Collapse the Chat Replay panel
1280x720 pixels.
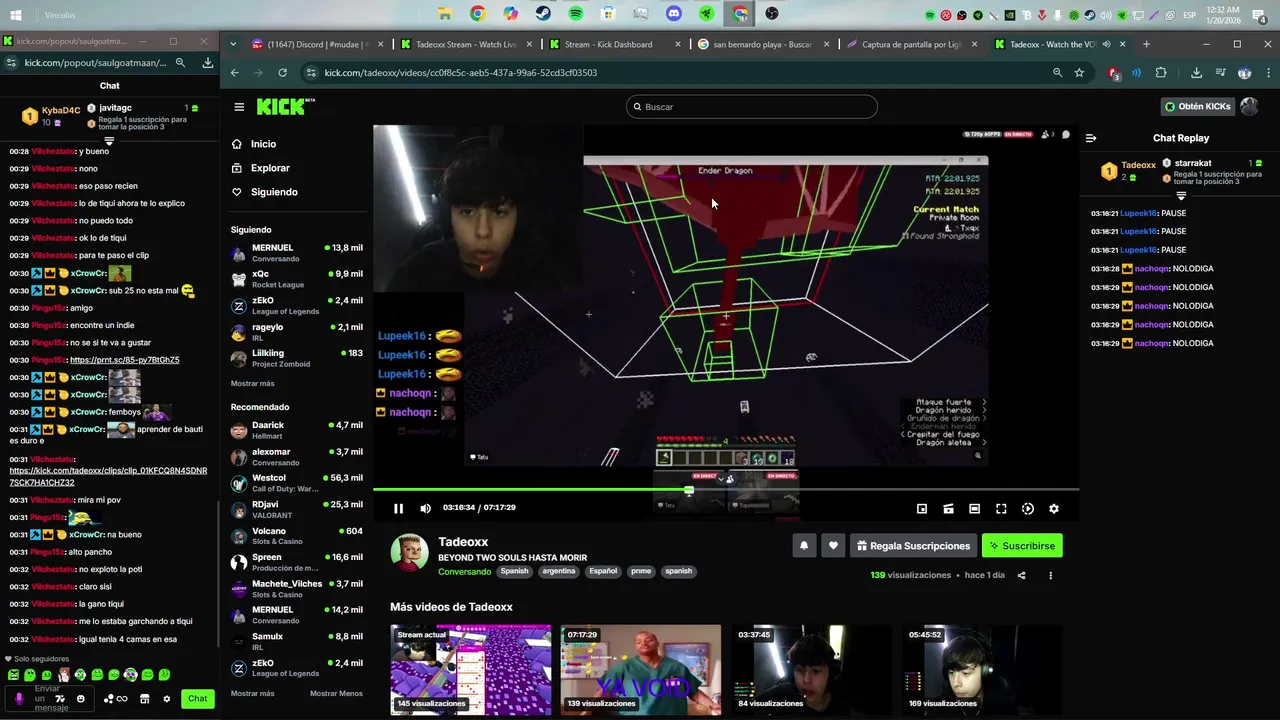coord(1091,138)
